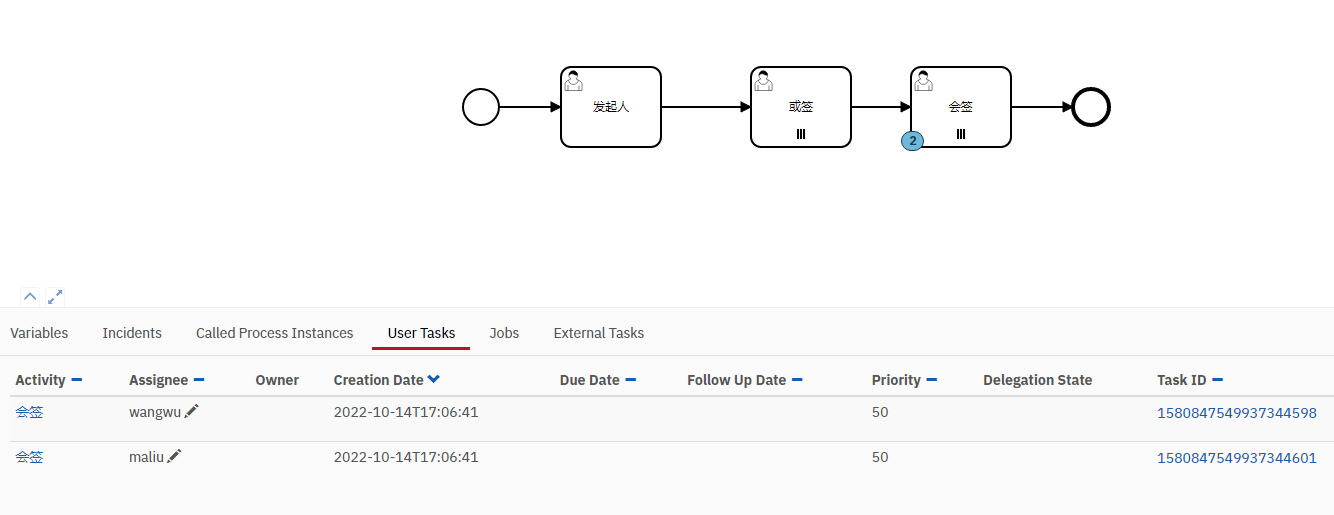The width and height of the screenshot is (1334, 515).
Task: Open the 会签 activity link for wangwu
Action: pos(29,412)
